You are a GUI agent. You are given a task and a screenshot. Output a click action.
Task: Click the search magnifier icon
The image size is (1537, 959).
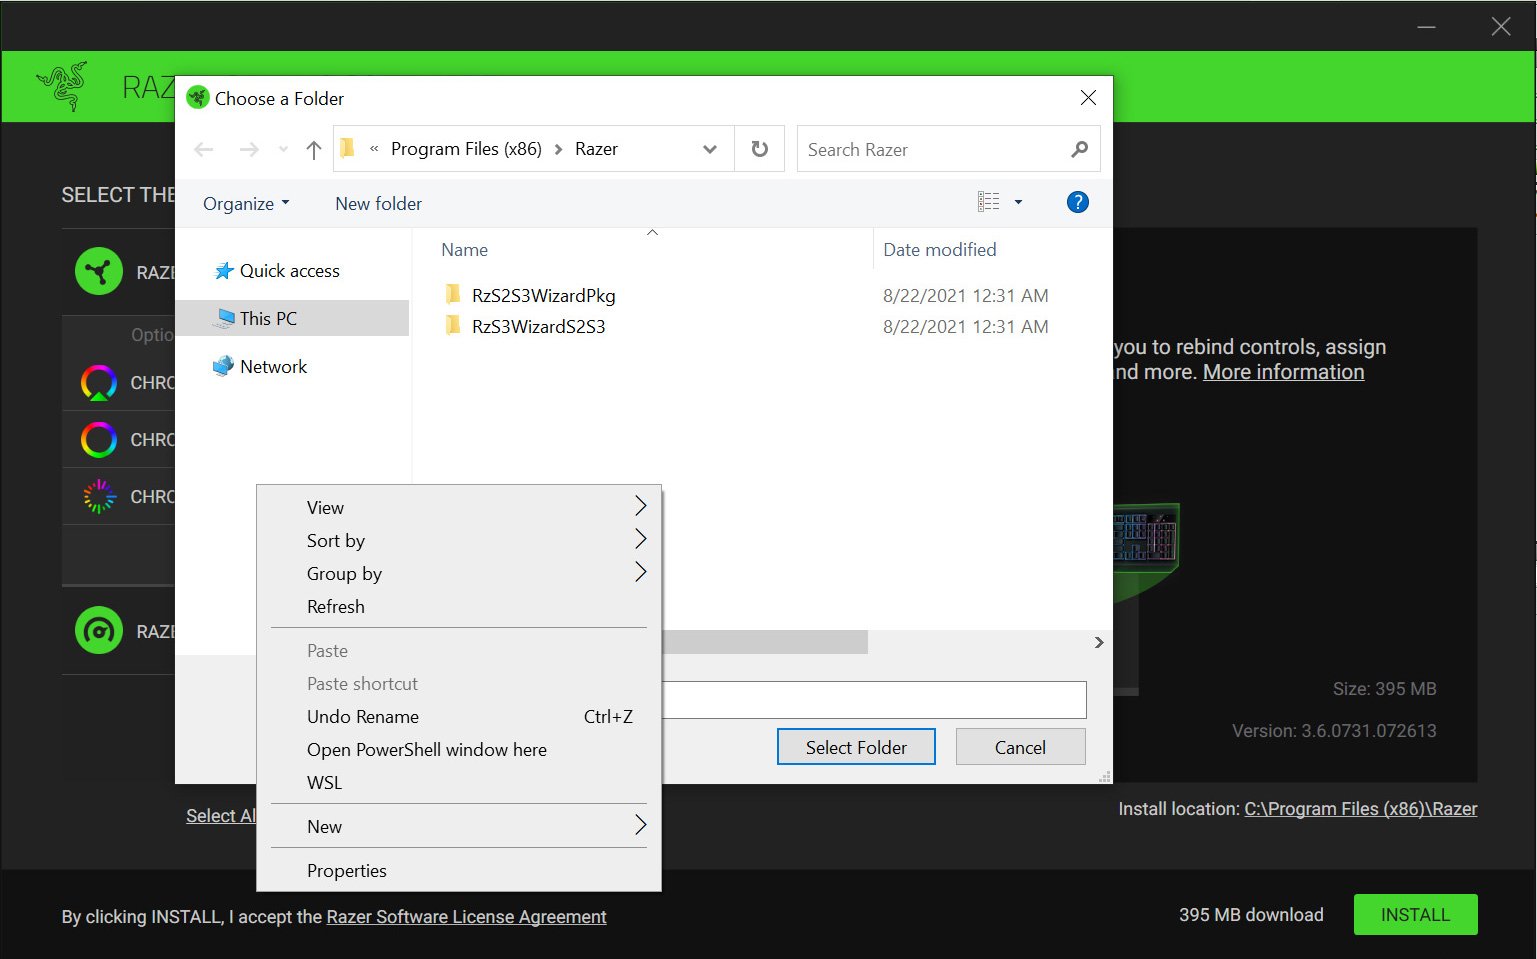tap(1079, 150)
